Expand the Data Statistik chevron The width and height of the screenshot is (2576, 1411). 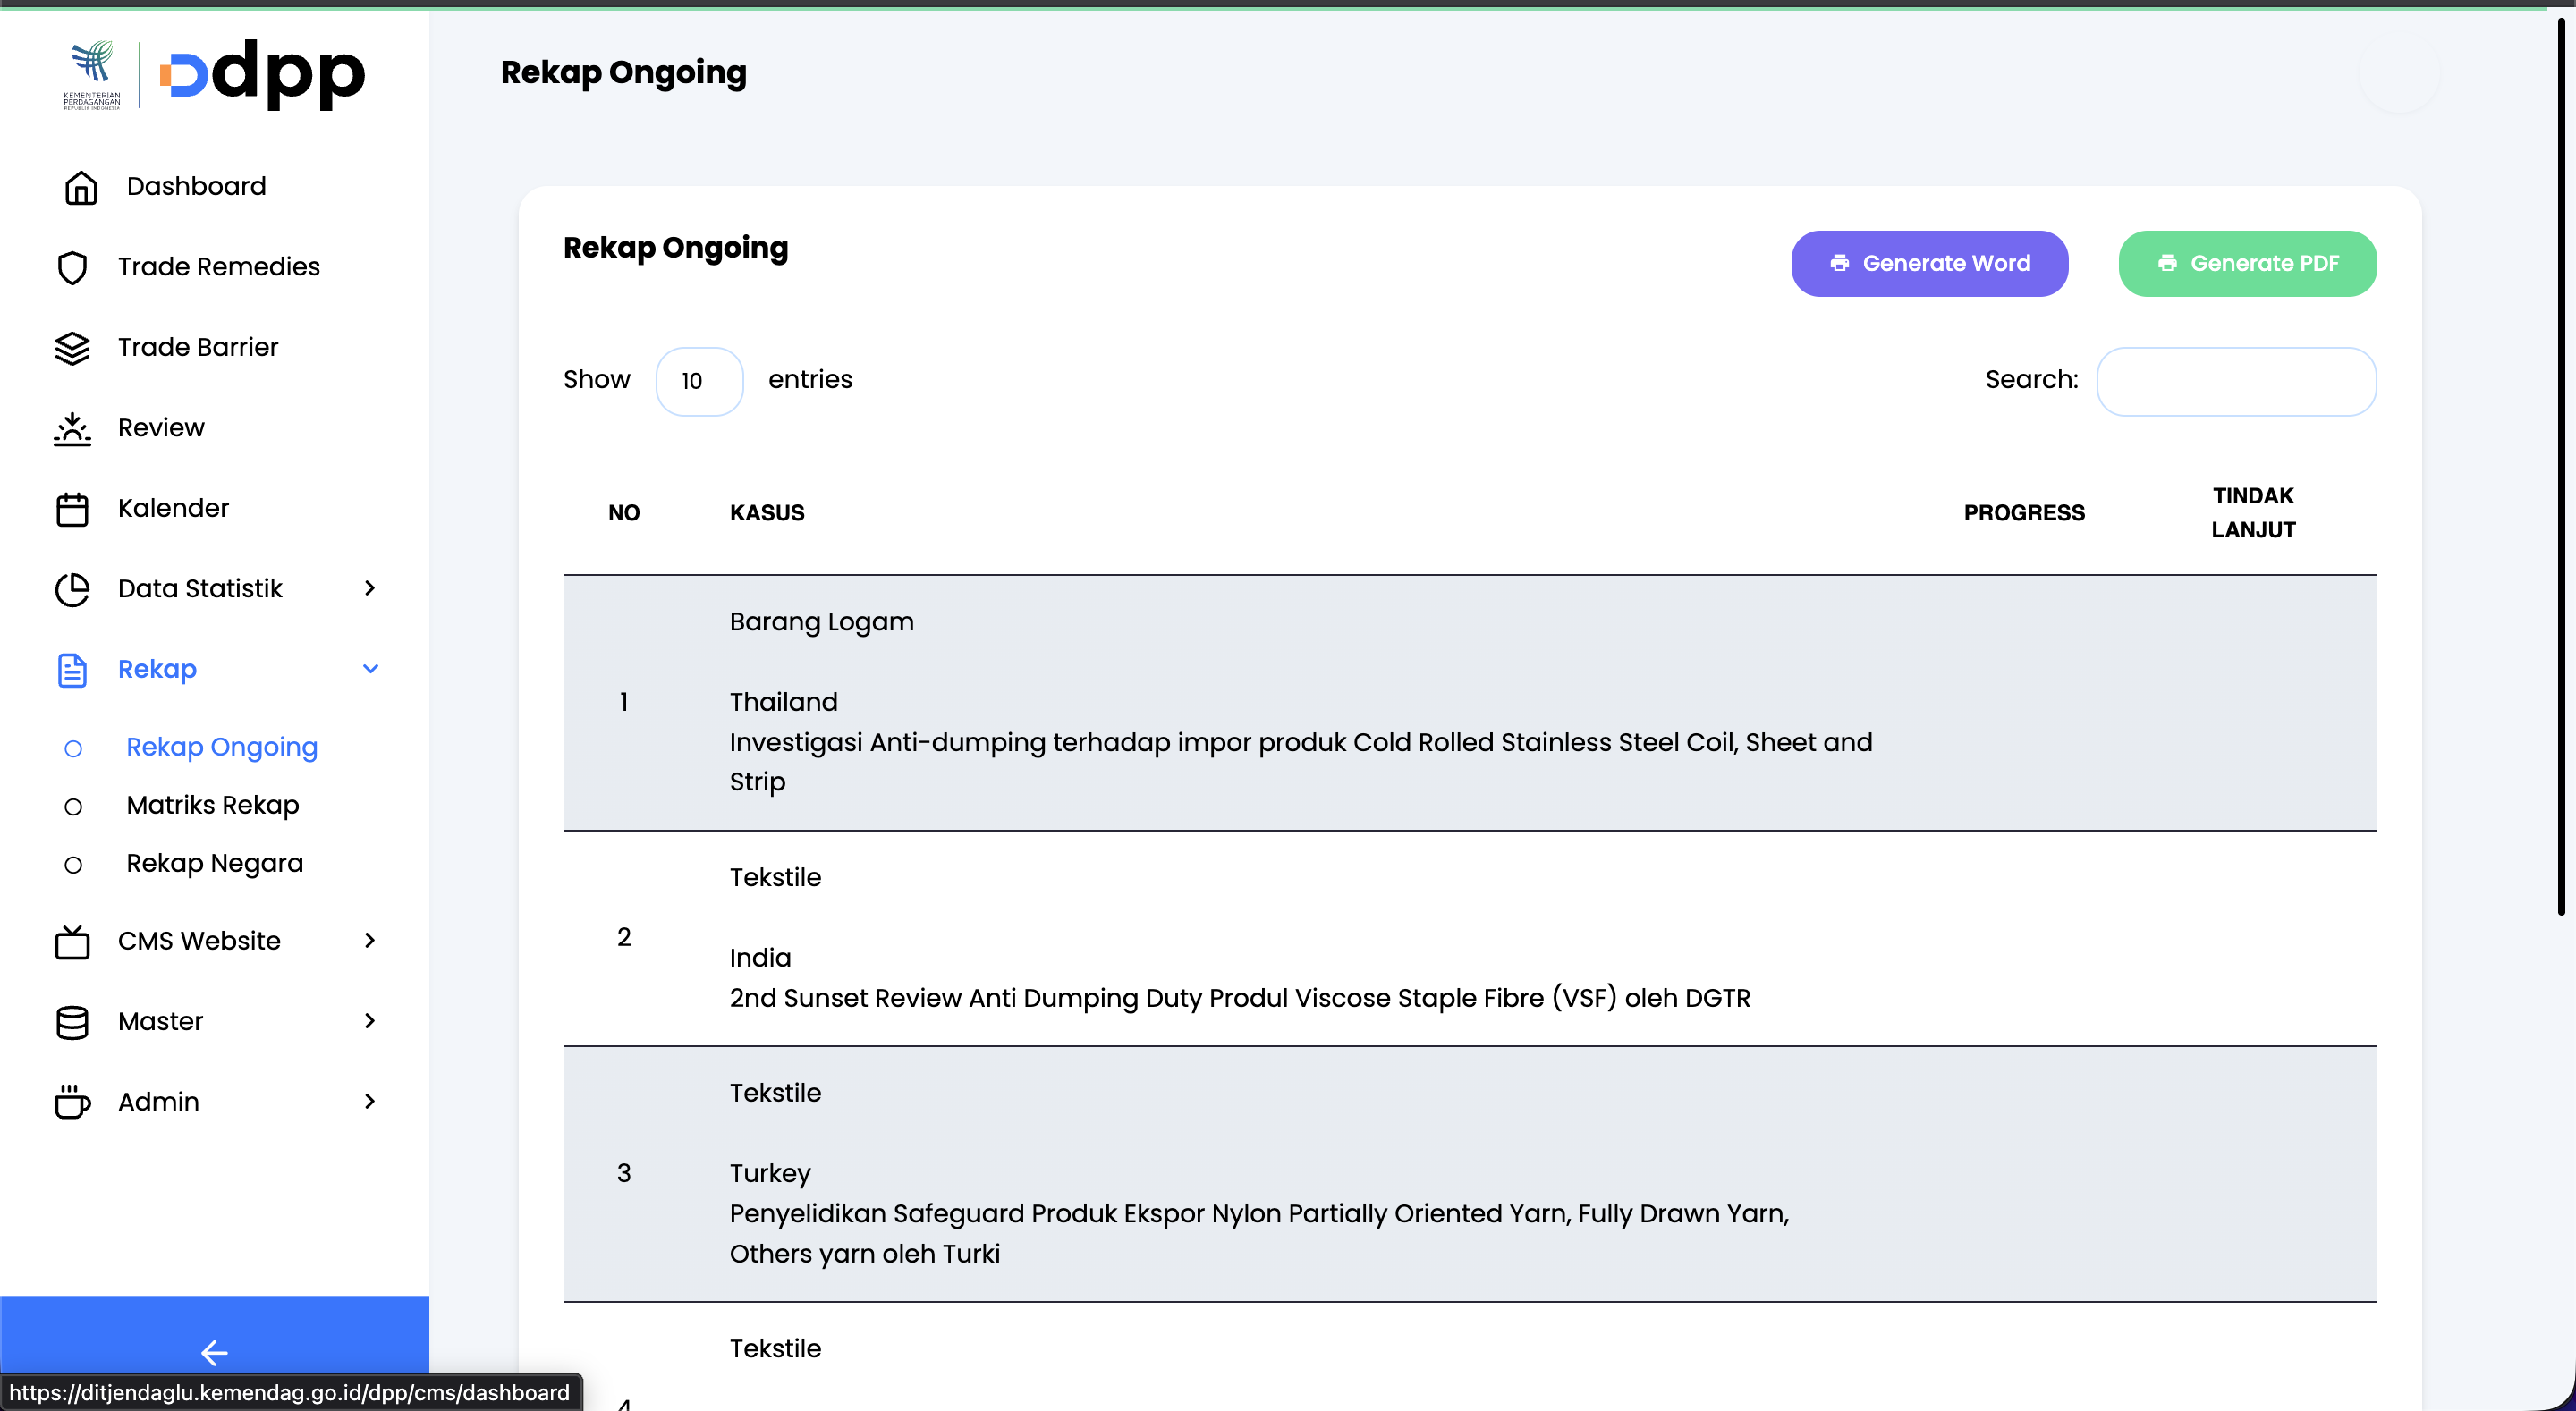coord(370,588)
